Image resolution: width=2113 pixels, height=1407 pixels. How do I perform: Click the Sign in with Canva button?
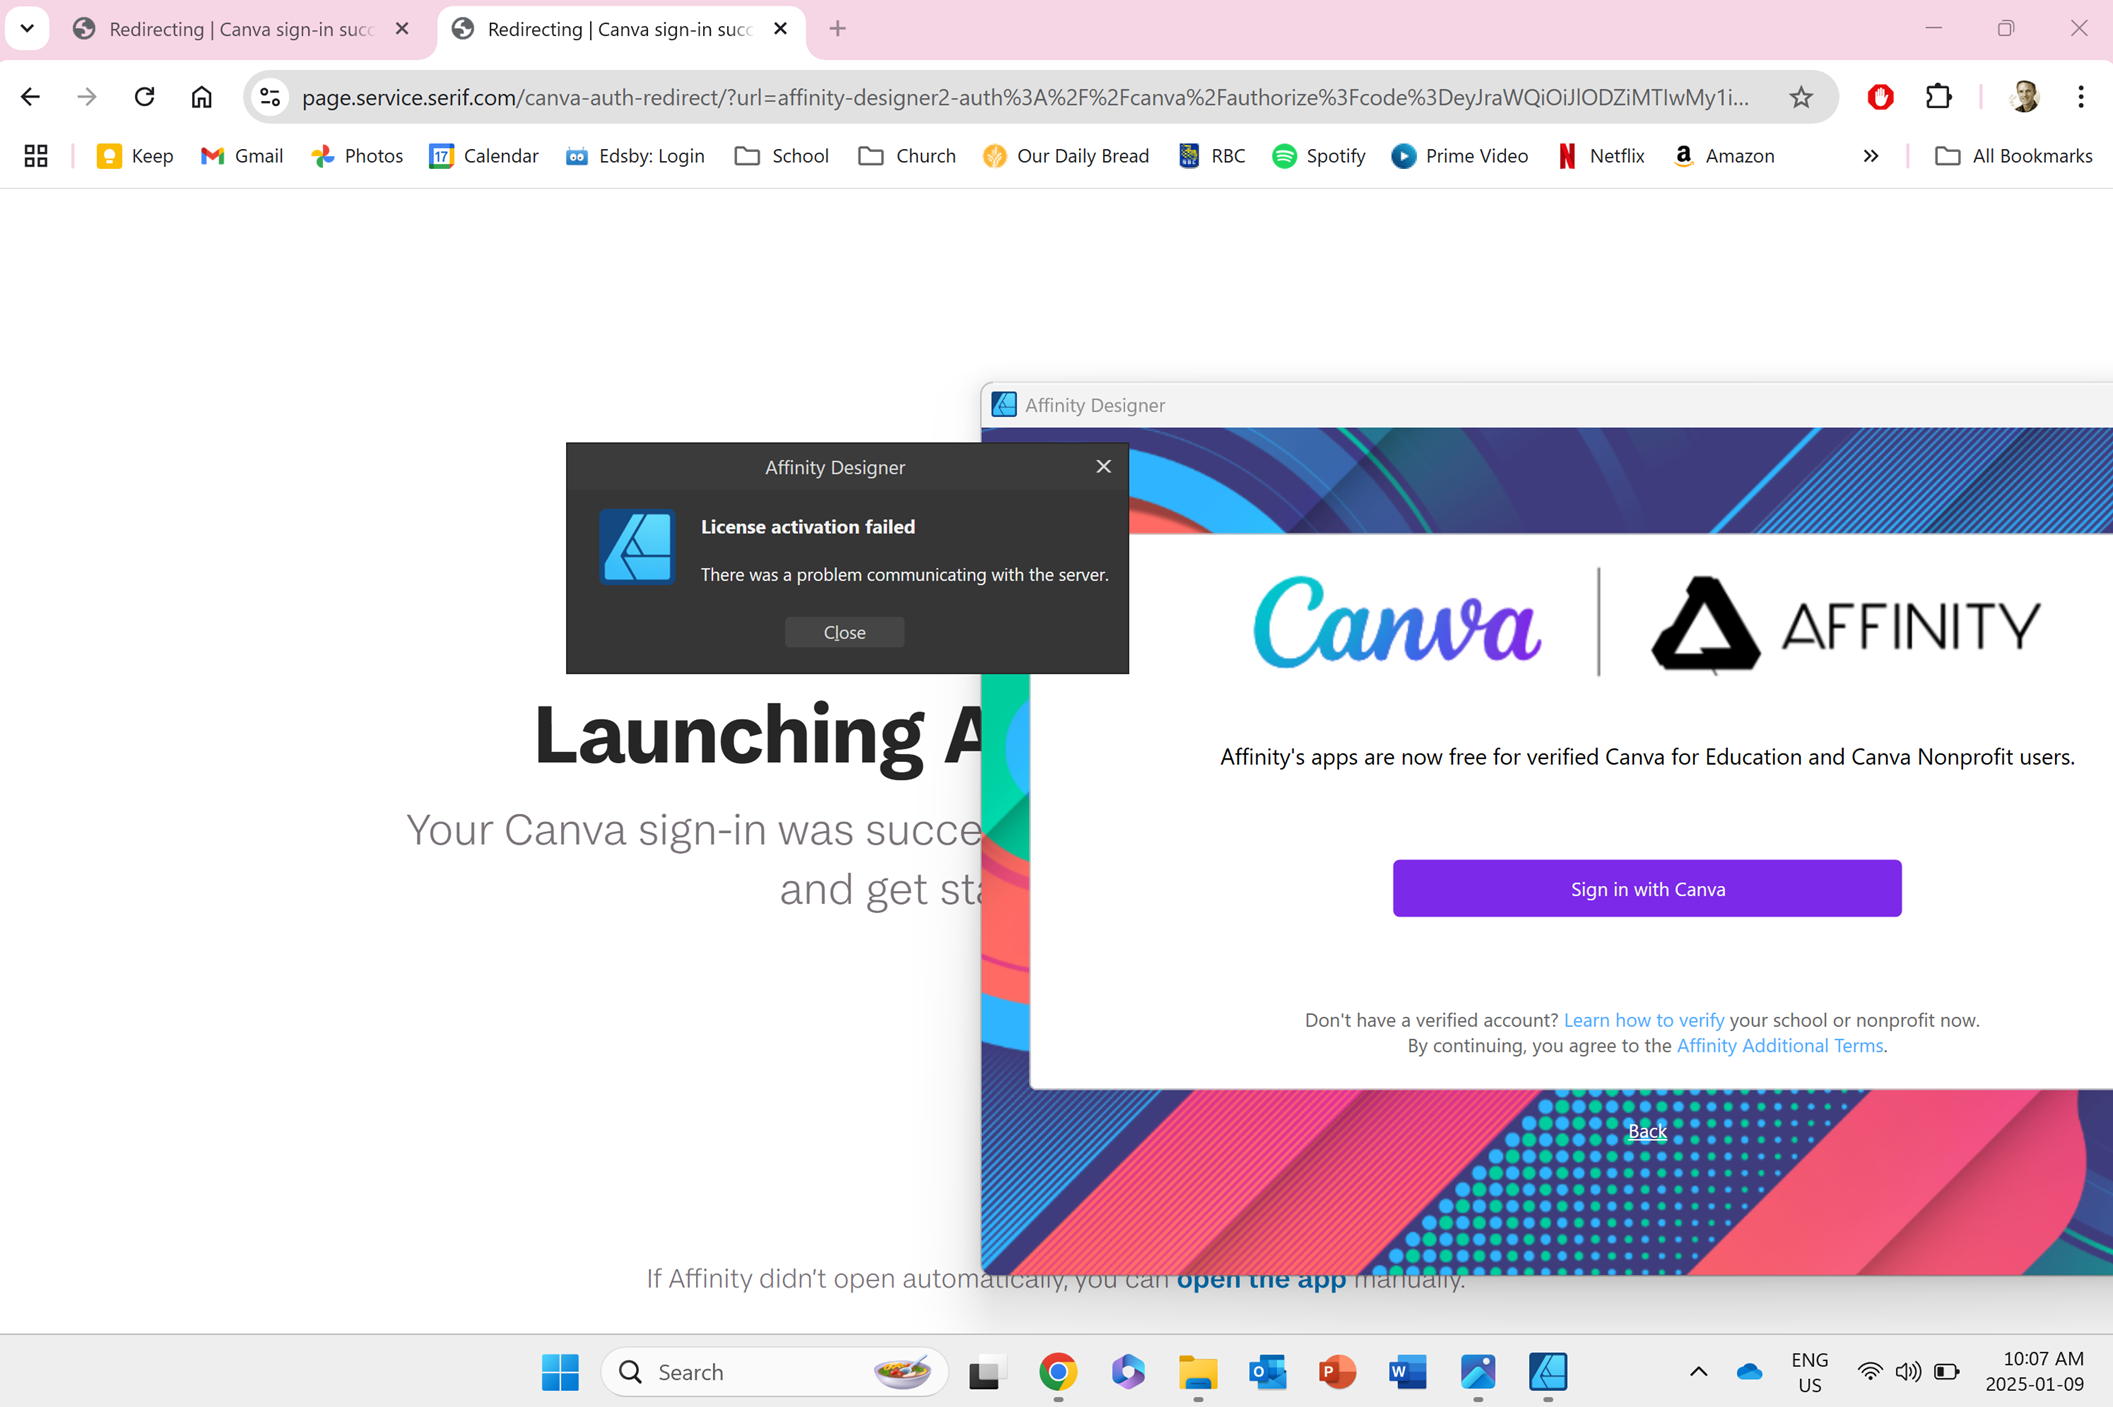point(1647,888)
